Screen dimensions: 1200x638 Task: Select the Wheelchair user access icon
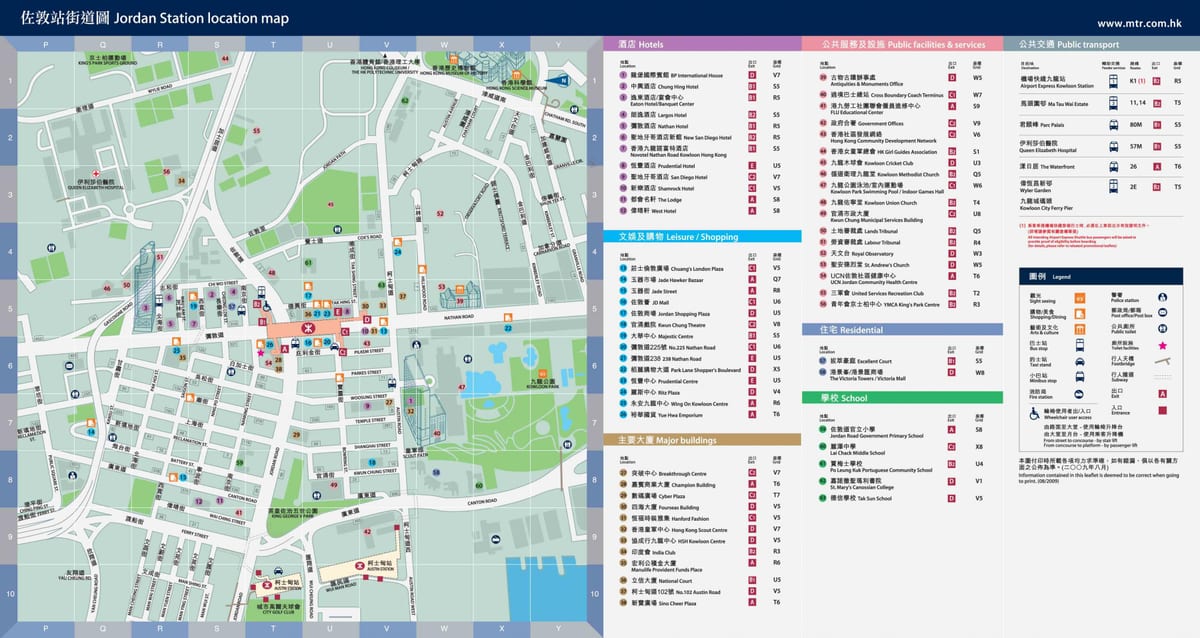(1034, 414)
